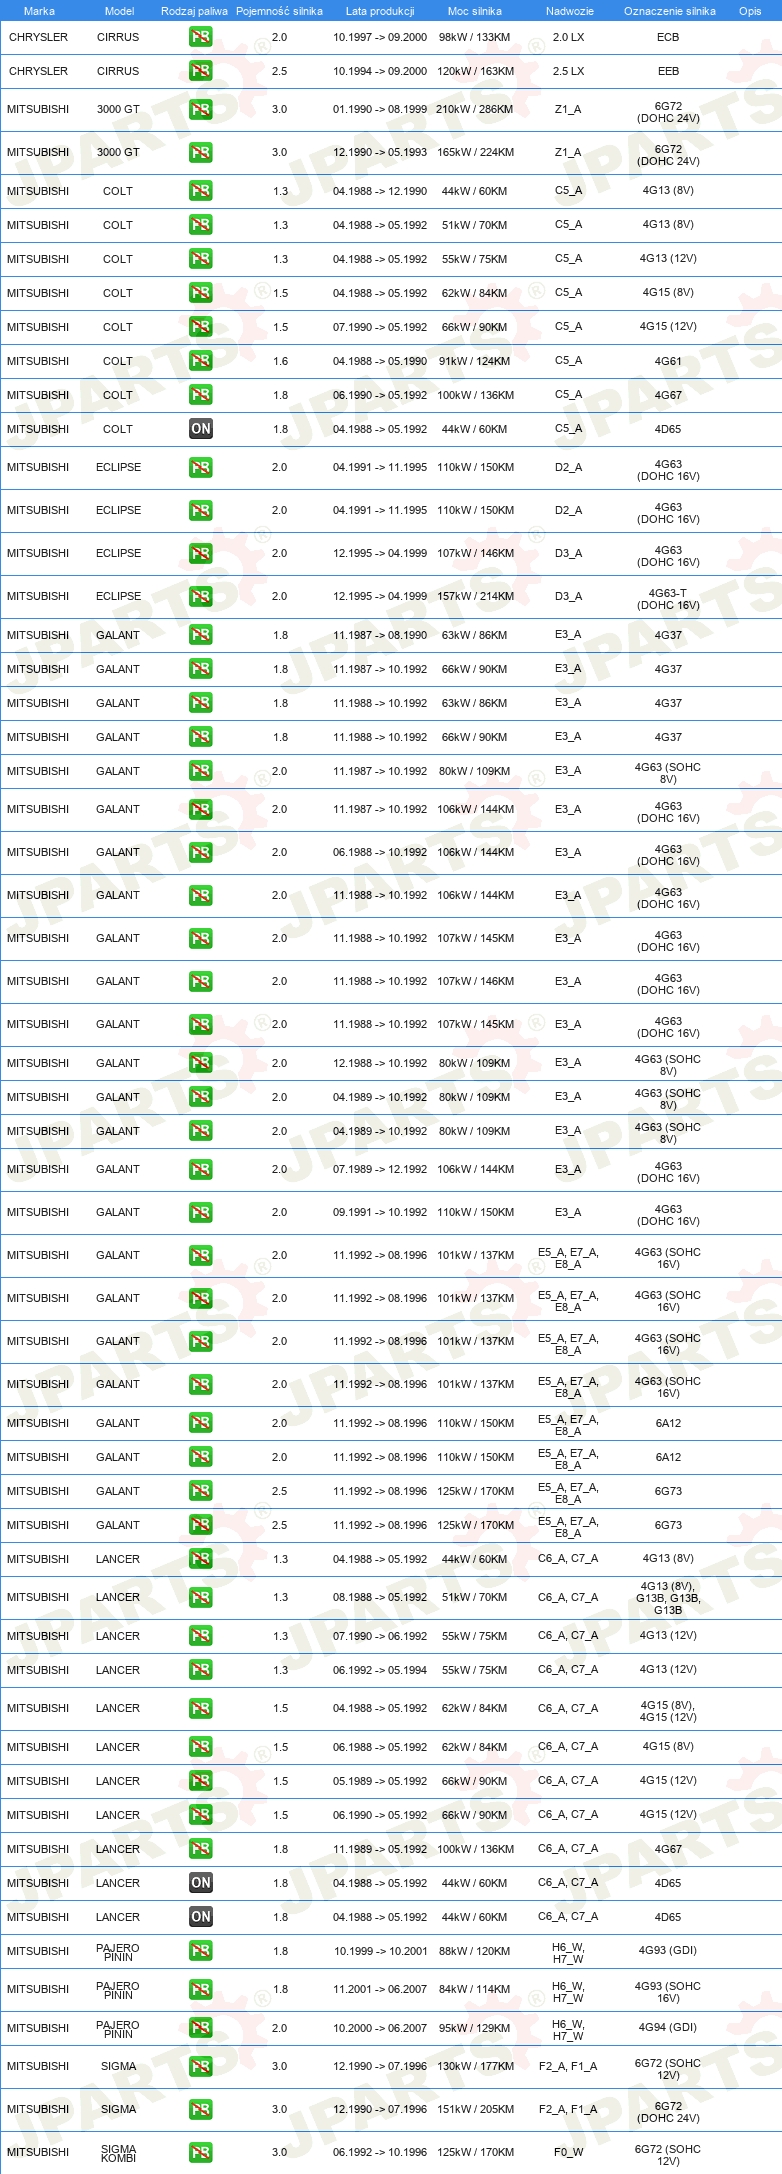Click the Pojemność silnika column header
This screenshot has height=2174, width=782.
279,11
